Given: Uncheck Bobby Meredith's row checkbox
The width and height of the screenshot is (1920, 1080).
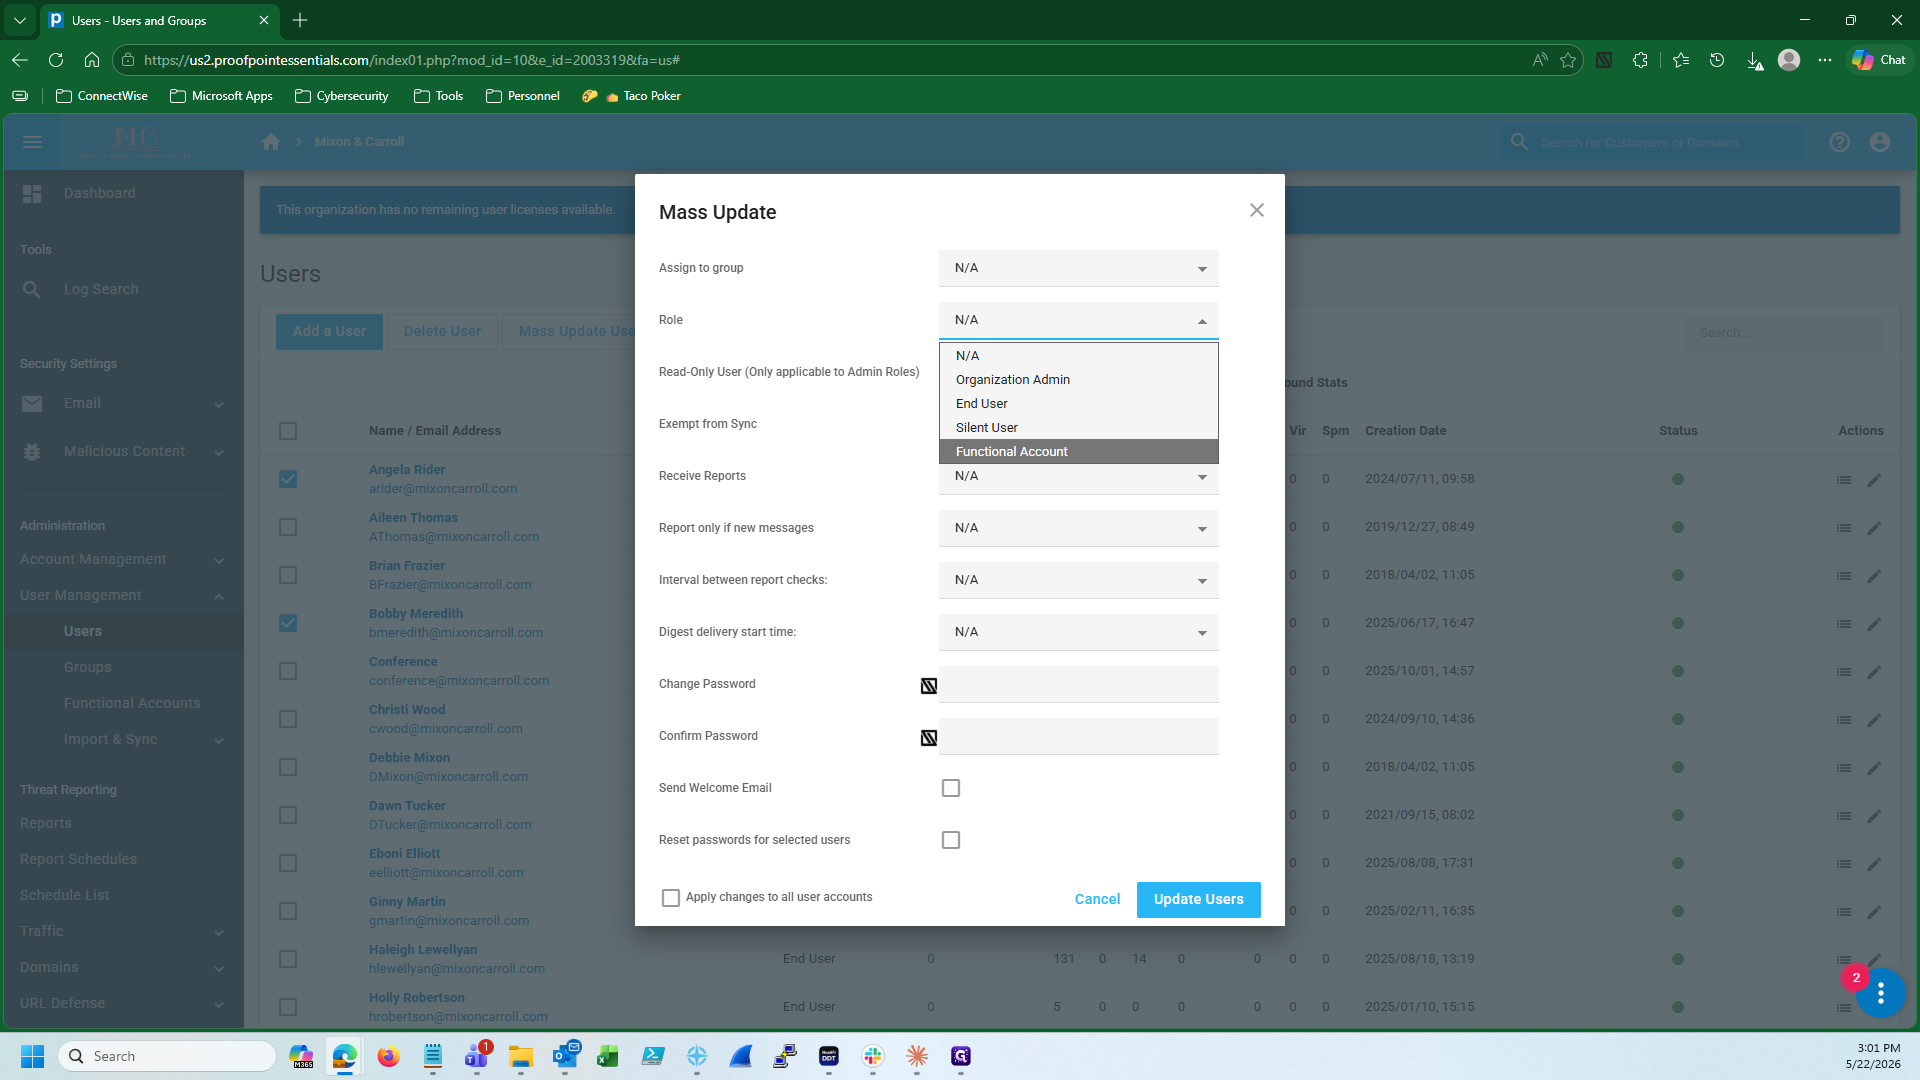Looking at the screenshot, I should tap(288, 623).
